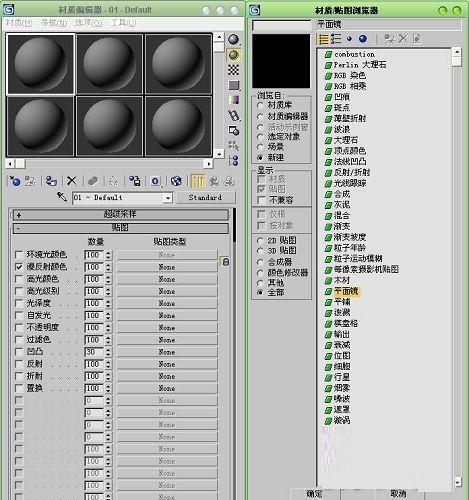The width and height of the screenshot is (469, 500).
Task: Click the Reset Map X icon
Action: pos(71,181)
